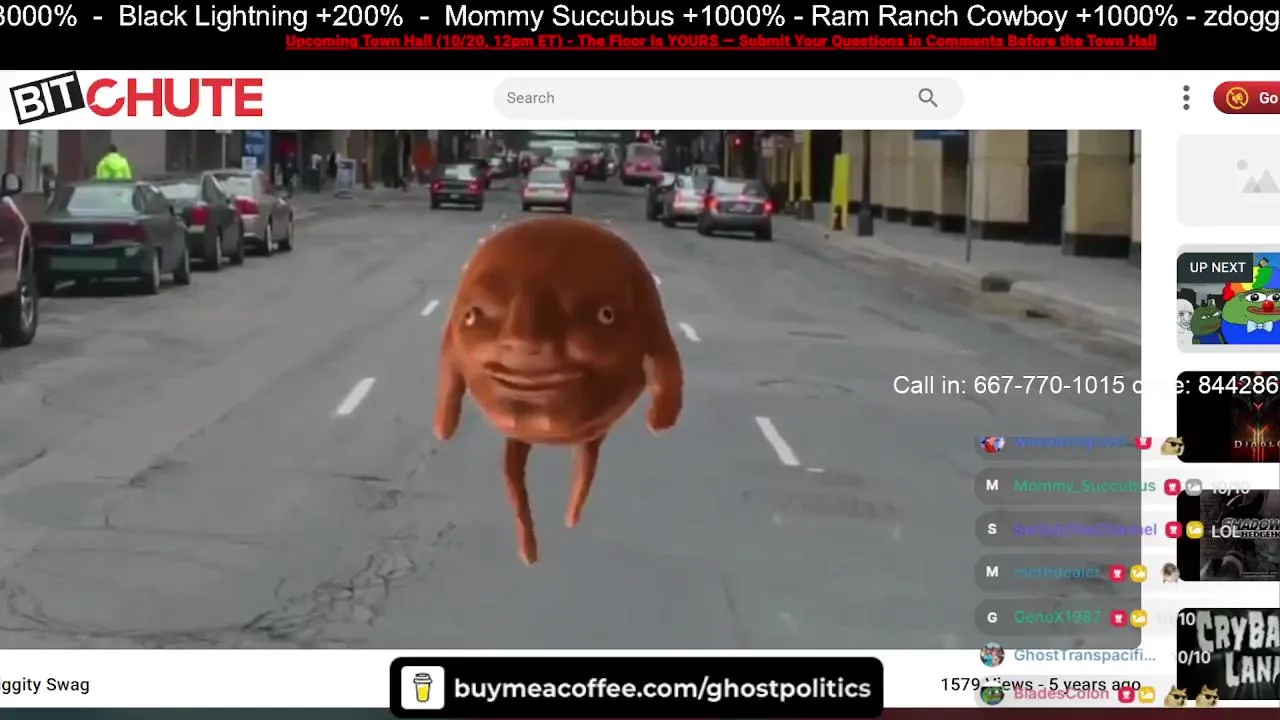This screenshot has width=1280, height=720.
Task: Open the BitChute home logo
Action: (136, 99)
